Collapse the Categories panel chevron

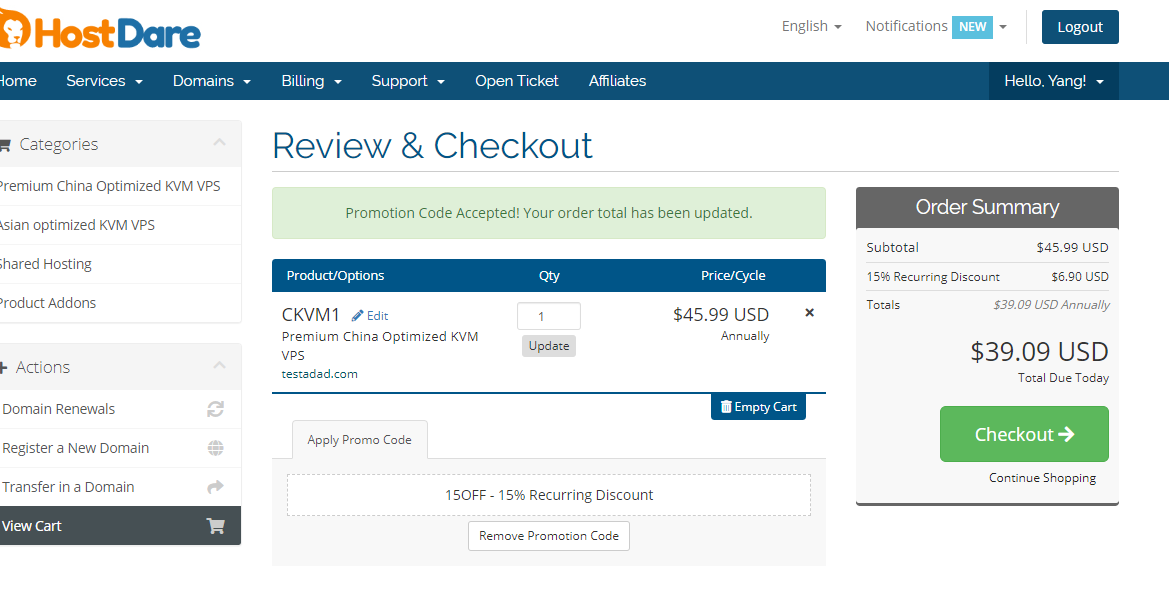tap(219, 144)
